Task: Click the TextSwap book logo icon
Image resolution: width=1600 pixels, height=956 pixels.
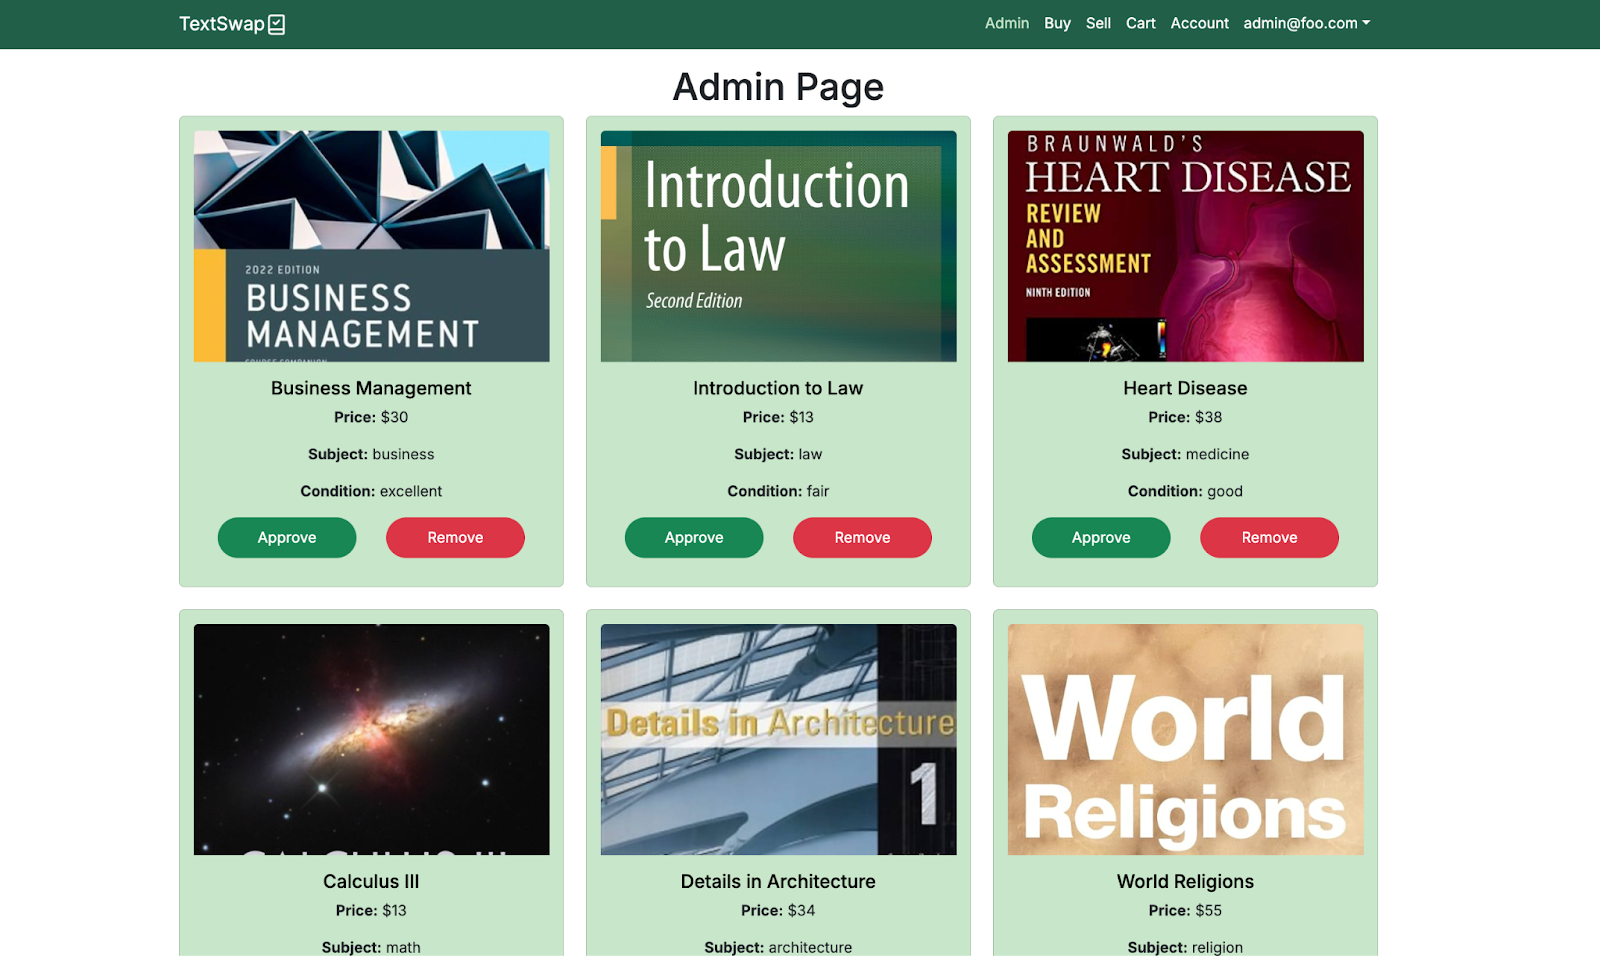Action: pos(277,24)
